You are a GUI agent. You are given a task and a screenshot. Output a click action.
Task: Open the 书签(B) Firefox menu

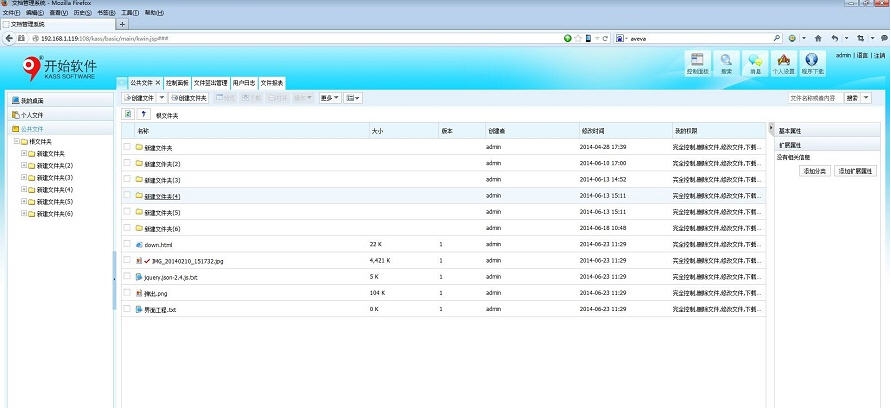(x=106, y=13)
